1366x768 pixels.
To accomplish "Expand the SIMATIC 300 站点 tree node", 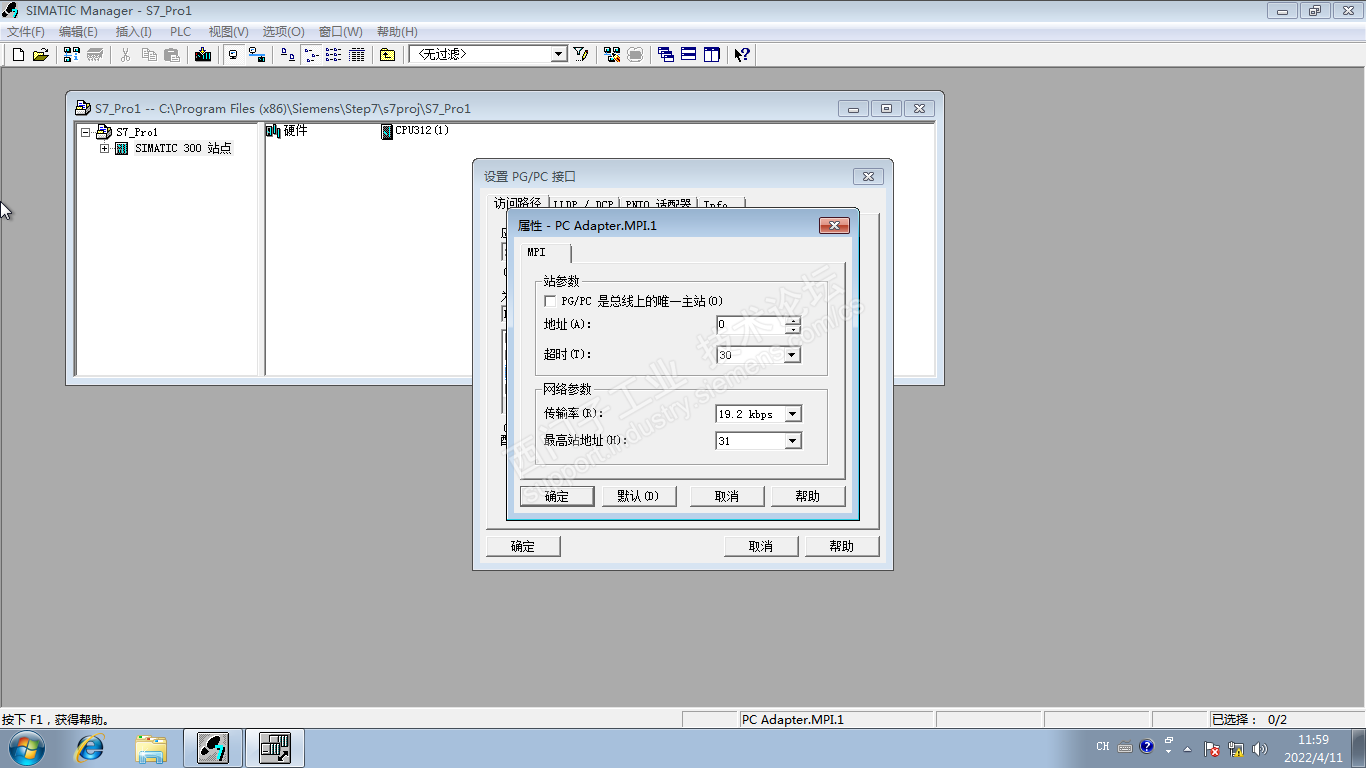I will (x=105, y=149).
